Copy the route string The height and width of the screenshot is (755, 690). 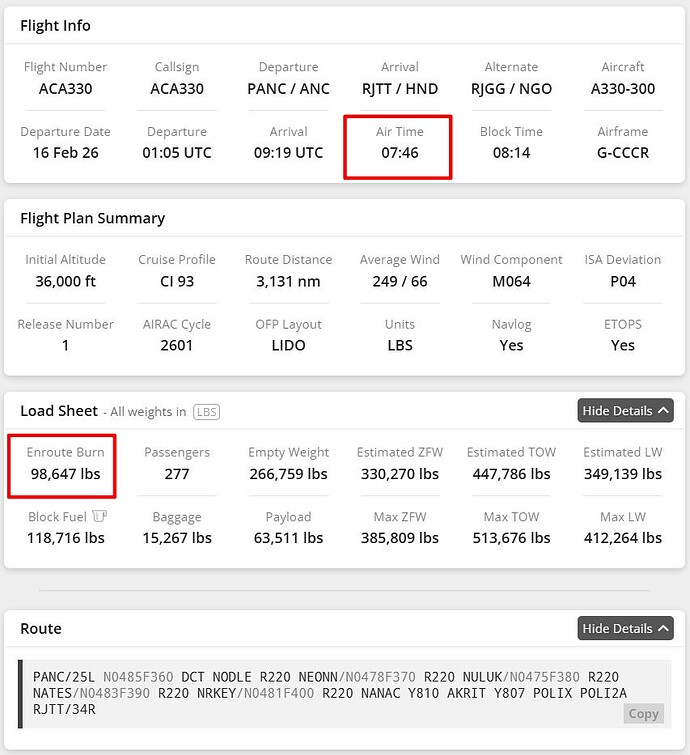[643, 713]
